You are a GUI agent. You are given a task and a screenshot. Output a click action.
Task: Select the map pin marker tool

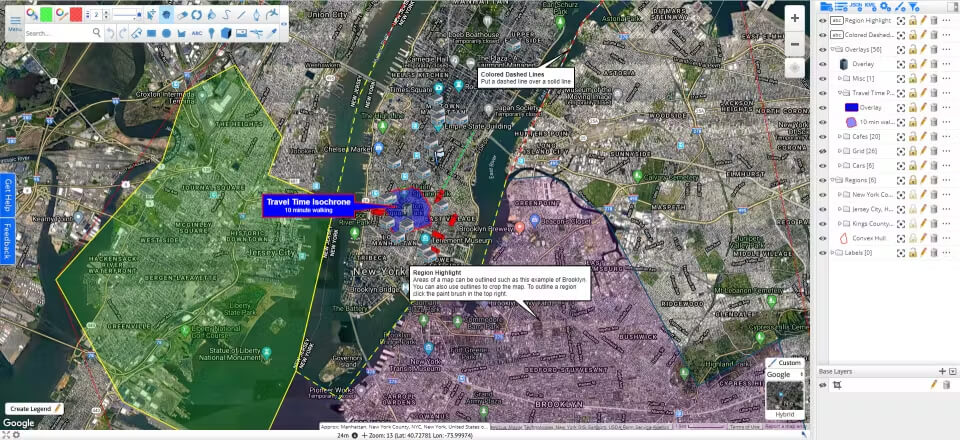coord(211,33)
